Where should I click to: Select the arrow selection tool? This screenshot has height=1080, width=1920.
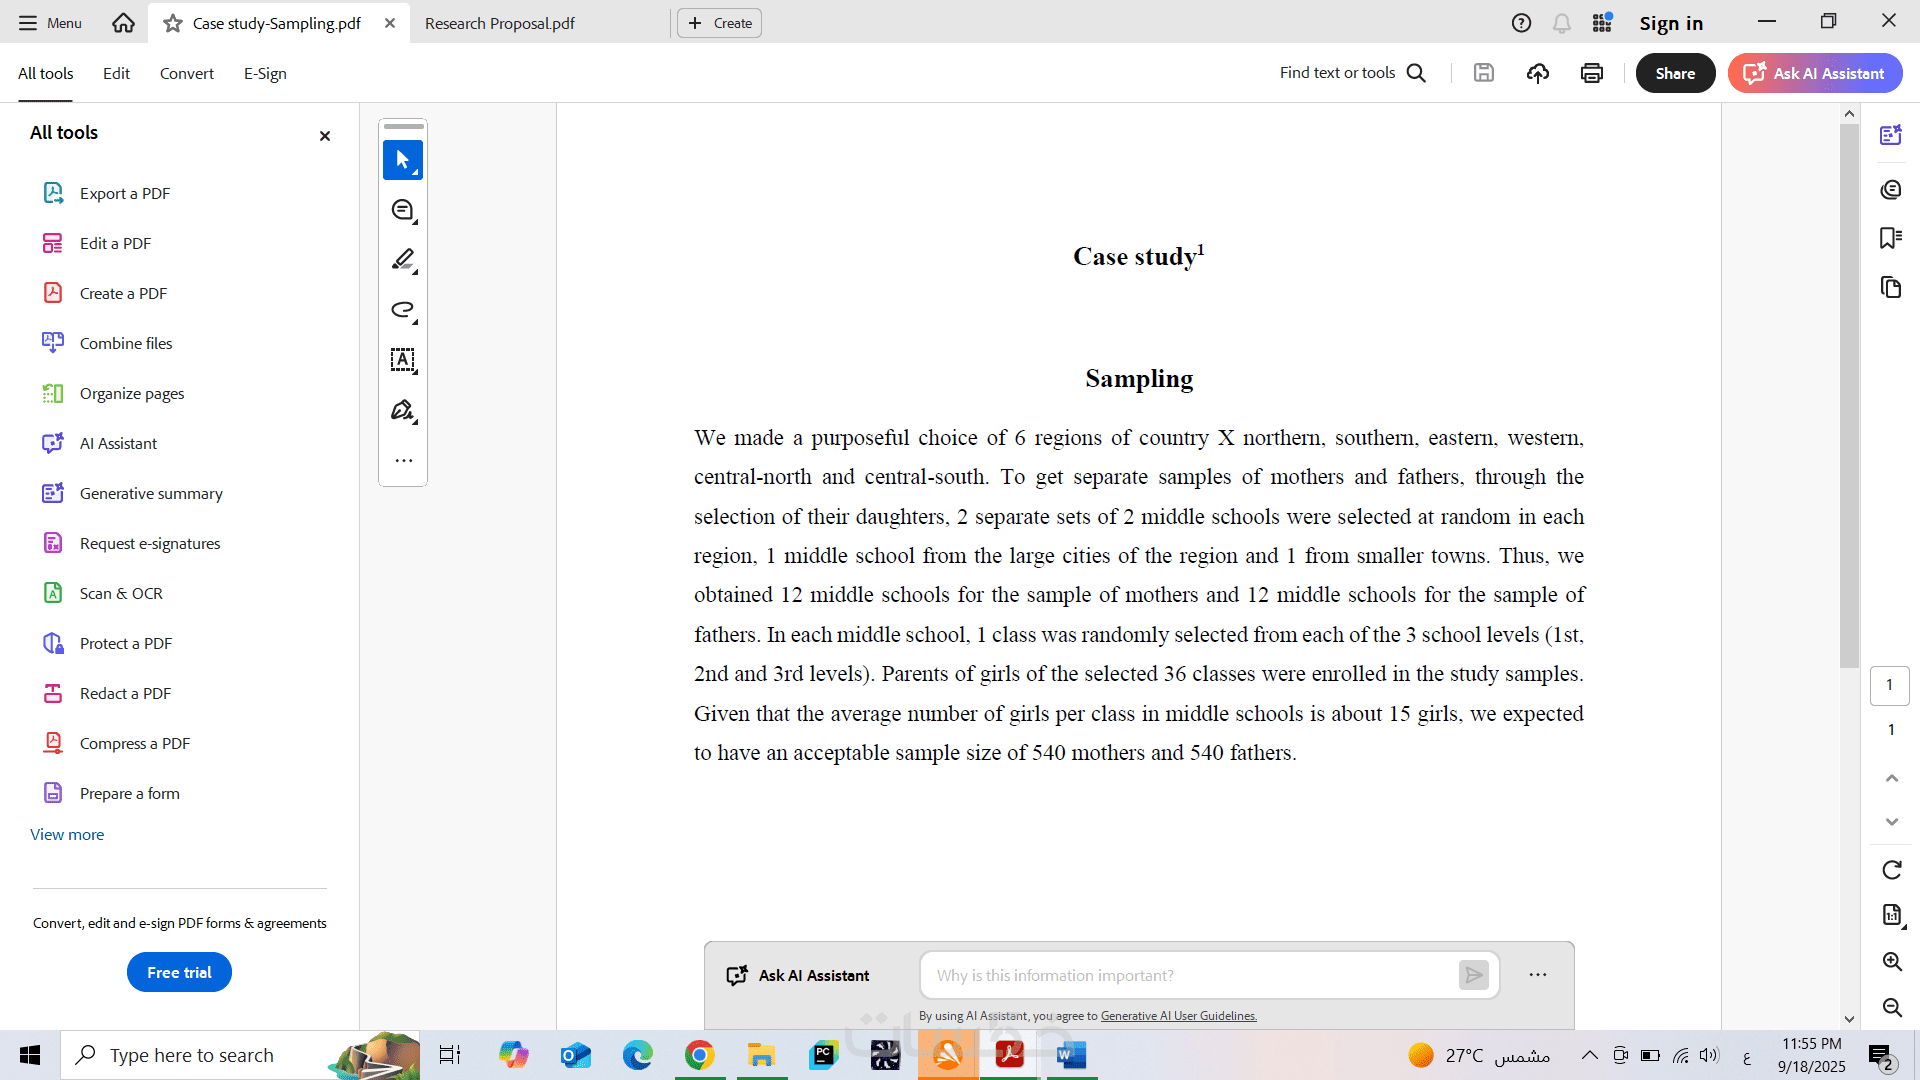point(403,160)
